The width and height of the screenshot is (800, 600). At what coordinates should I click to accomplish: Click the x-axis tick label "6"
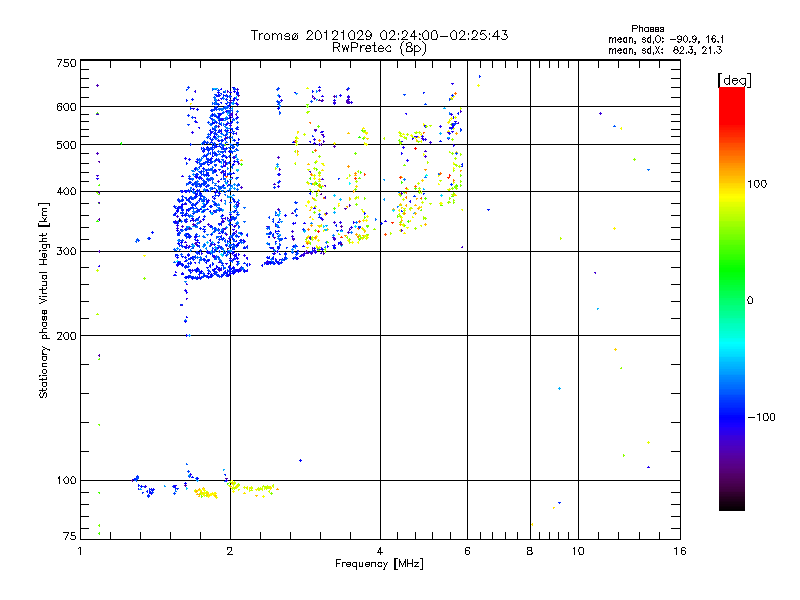click(467, 551)
